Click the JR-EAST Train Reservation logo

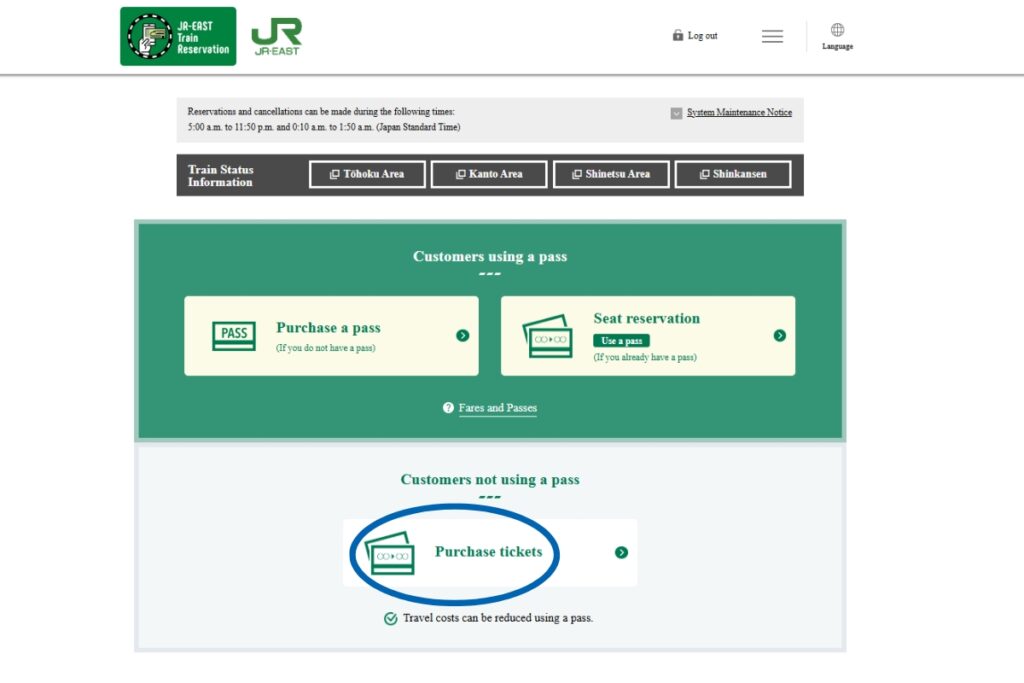[177, 35]
